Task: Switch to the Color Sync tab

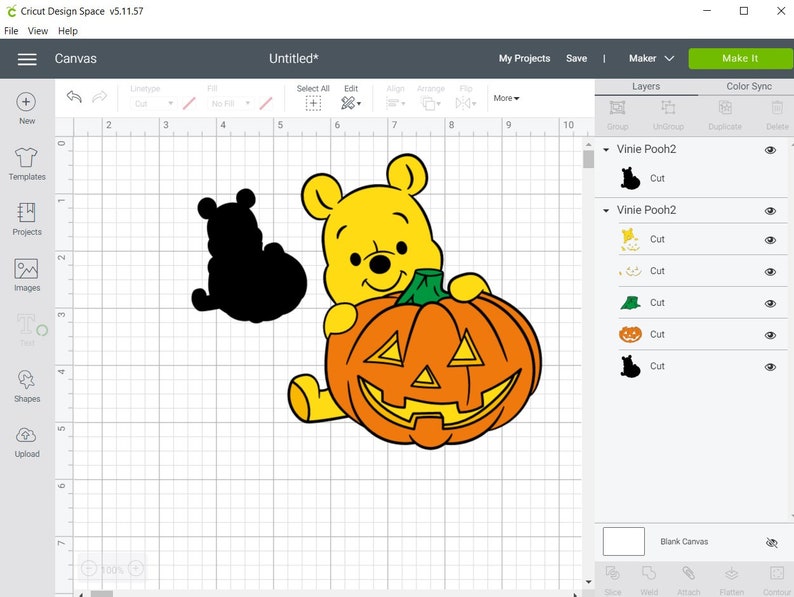Action: tap(749, 87)
